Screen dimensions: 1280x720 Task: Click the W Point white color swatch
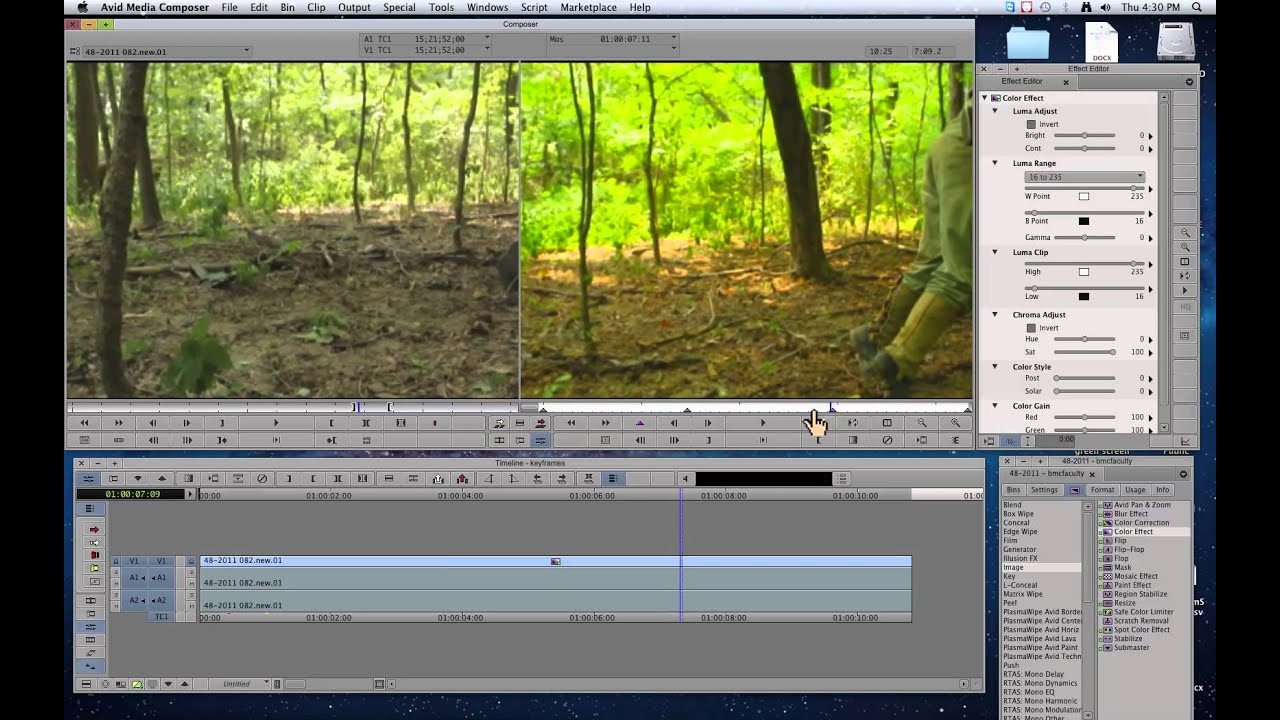coord(1083,197)
